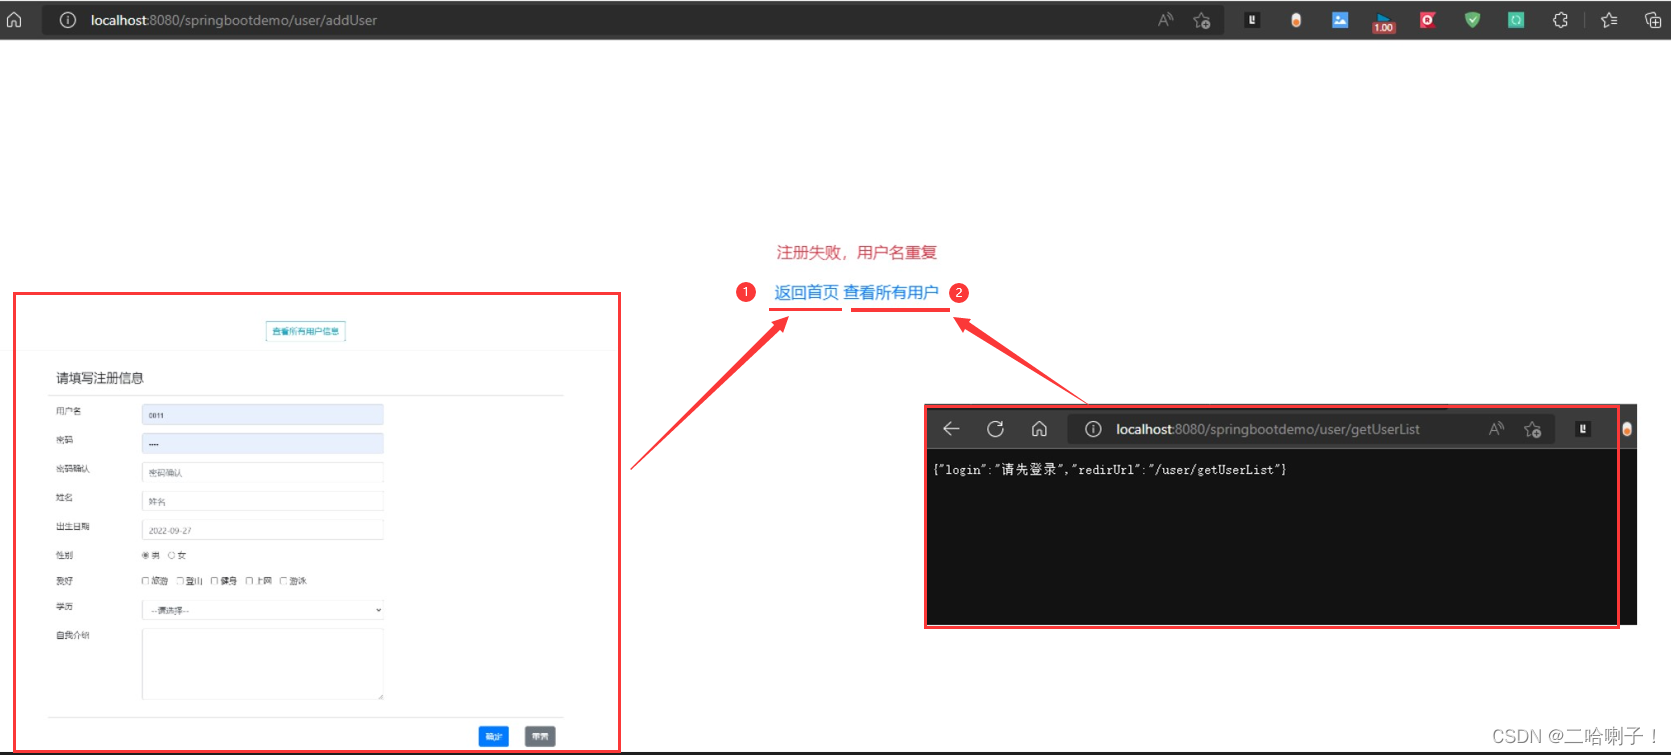This screenshot has height=755, width=1671.
Task: Click the red text 注册失败，用户名重复
Action: pyautogui.click(x=857, y=252)
